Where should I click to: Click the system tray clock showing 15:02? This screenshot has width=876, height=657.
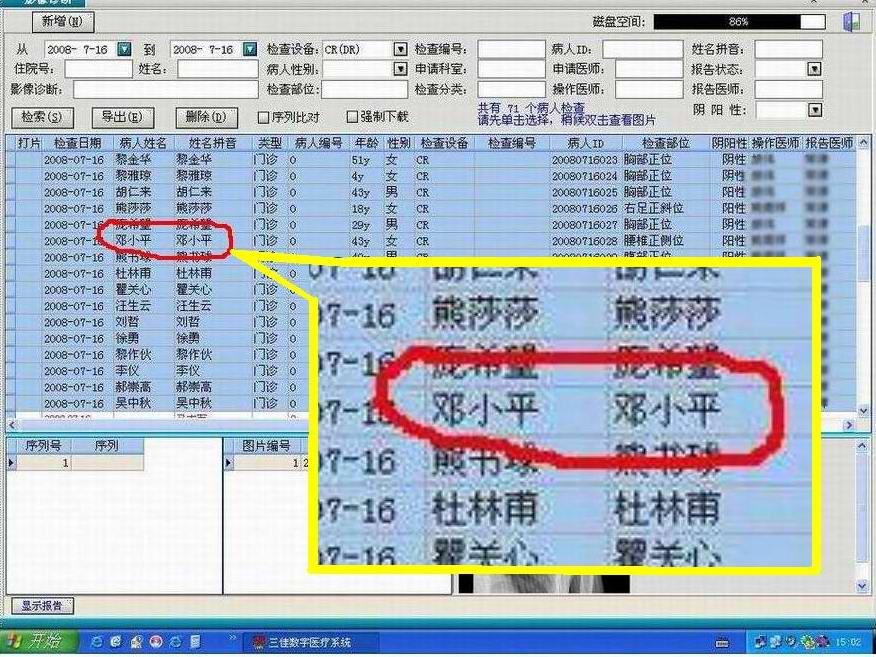pos(849,642)
